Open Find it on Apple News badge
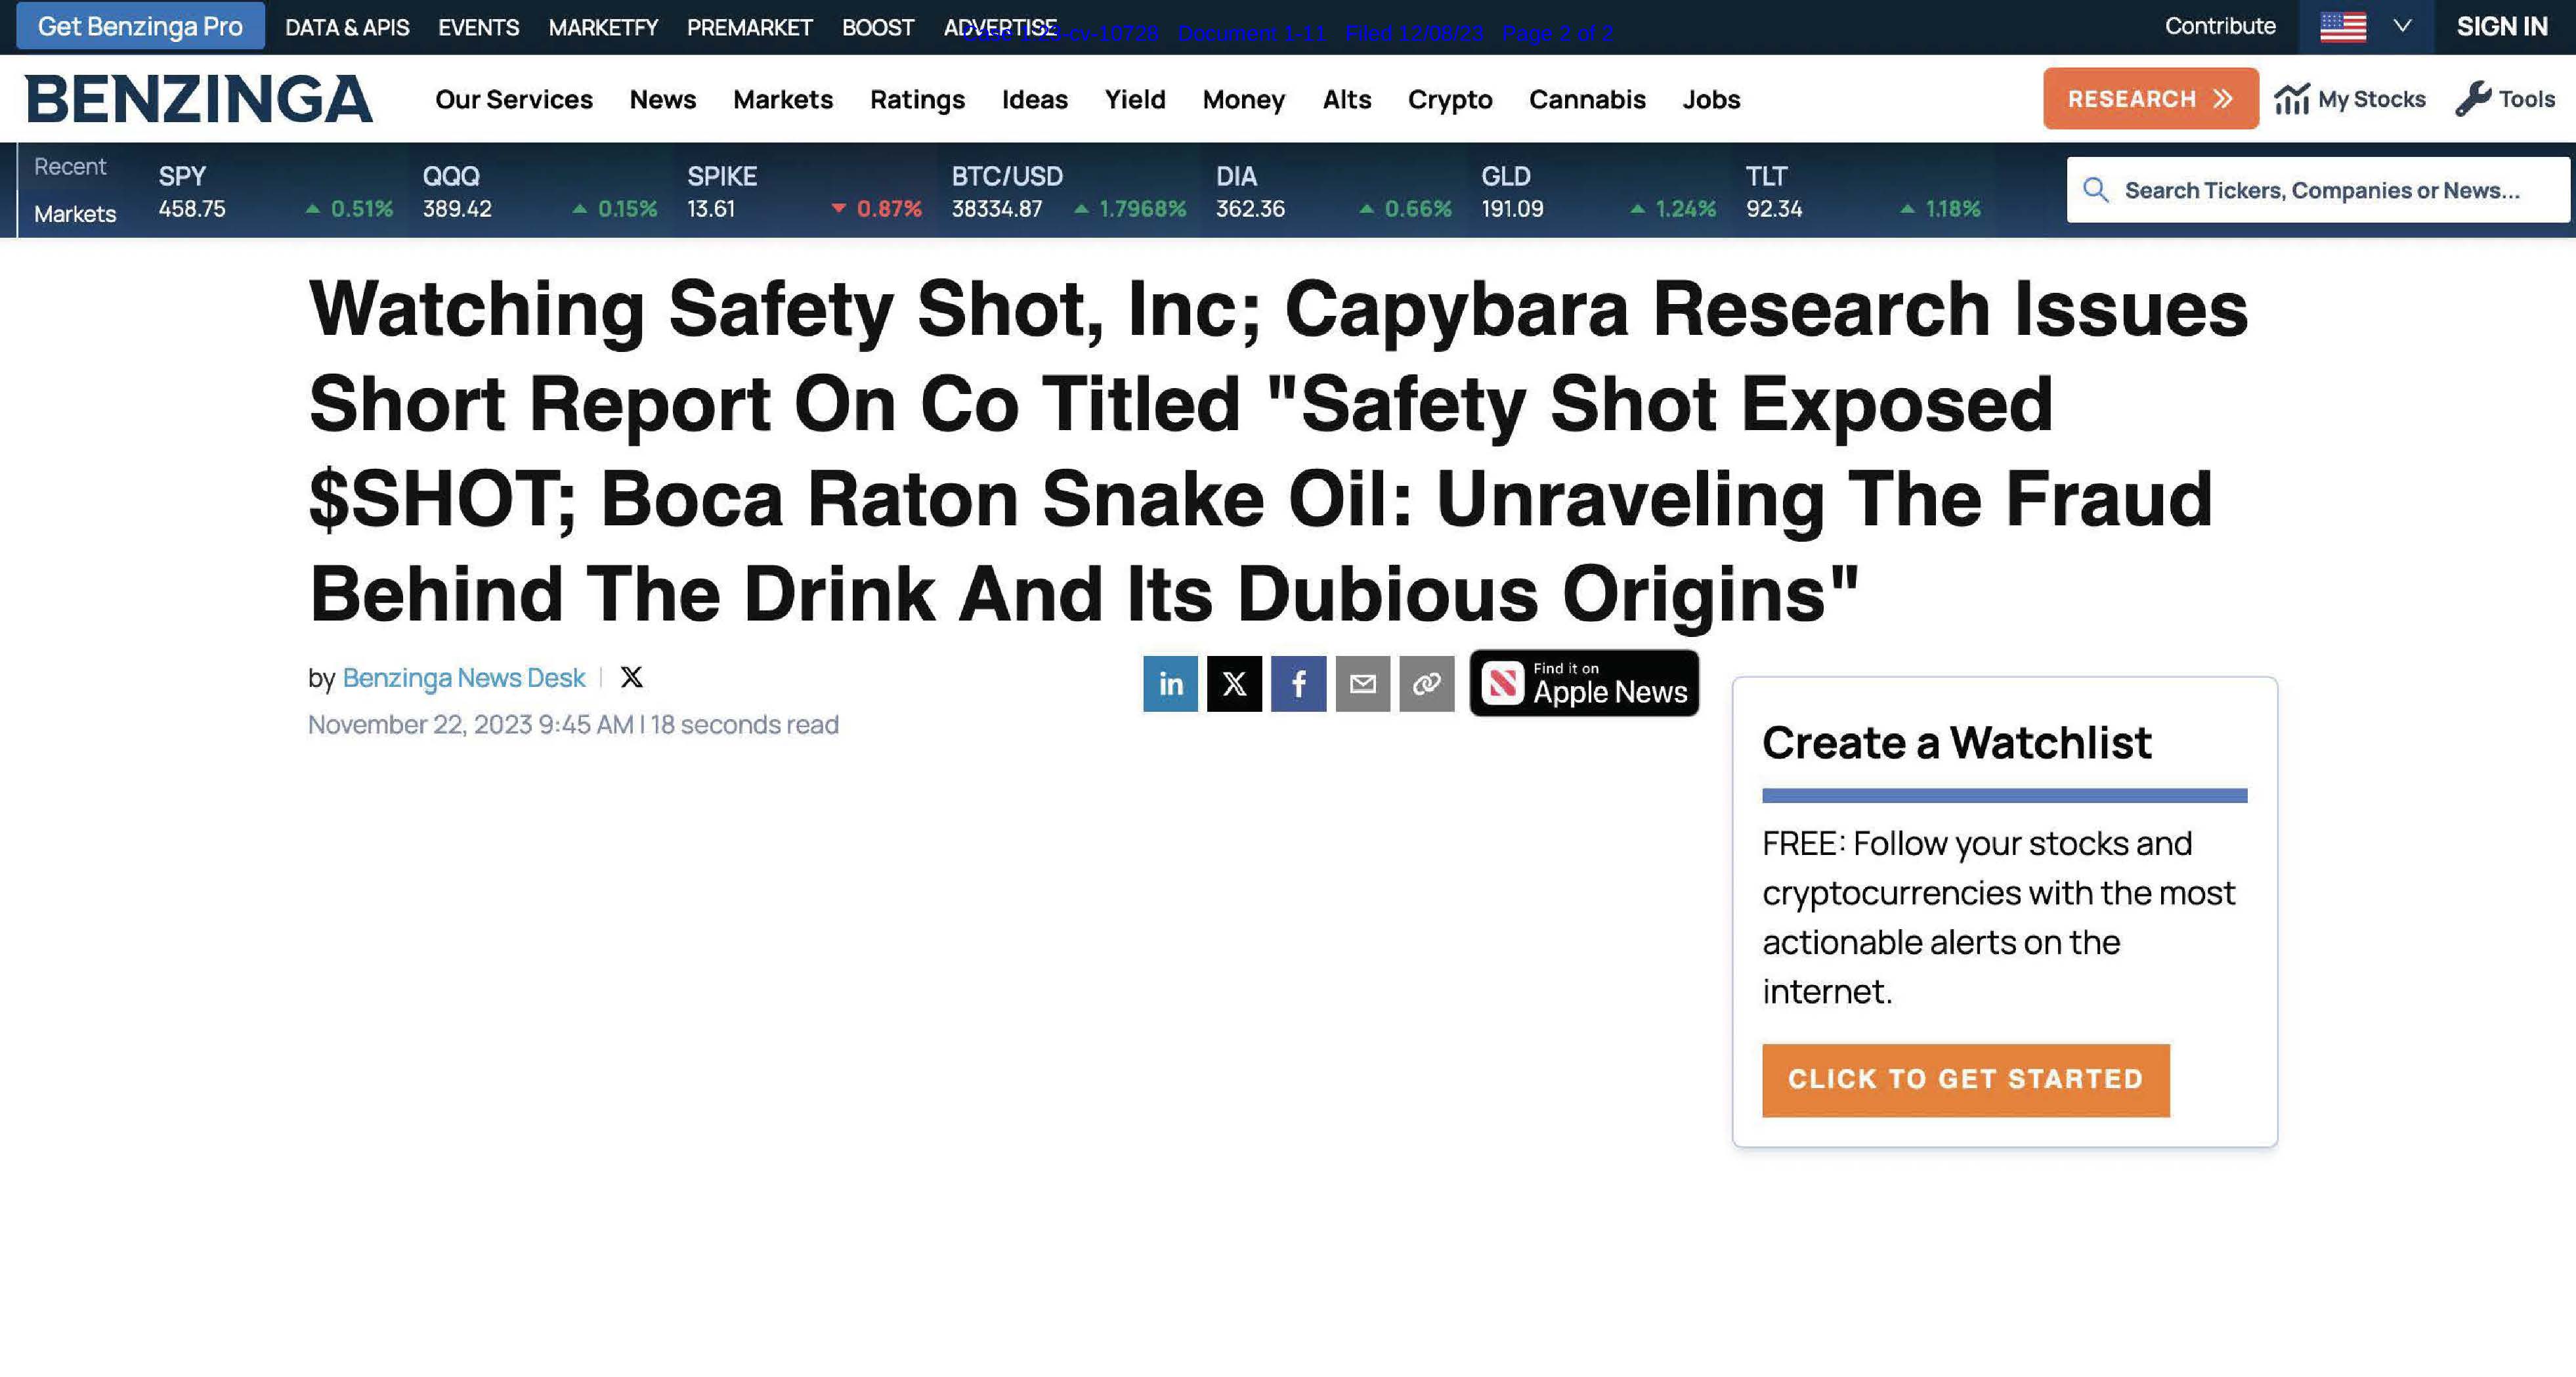The image size is (2576, 1377). 1584,684
